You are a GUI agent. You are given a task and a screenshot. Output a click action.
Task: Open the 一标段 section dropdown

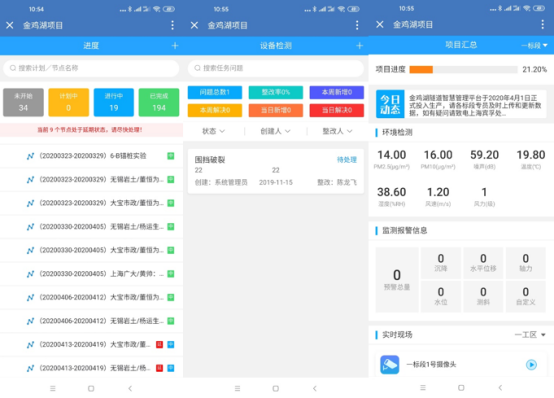(x=534, y=45)
